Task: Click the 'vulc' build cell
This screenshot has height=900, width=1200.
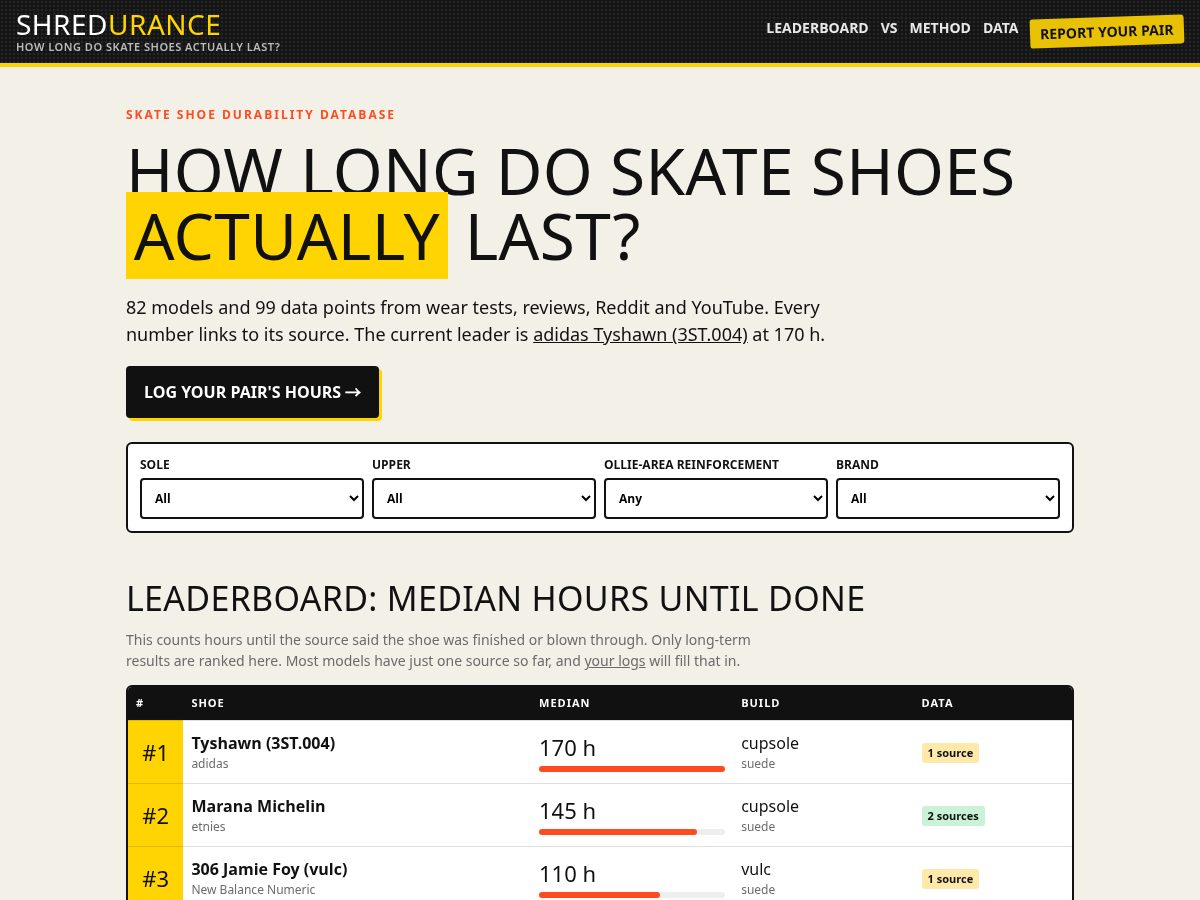Action: [x=756, y=869]
